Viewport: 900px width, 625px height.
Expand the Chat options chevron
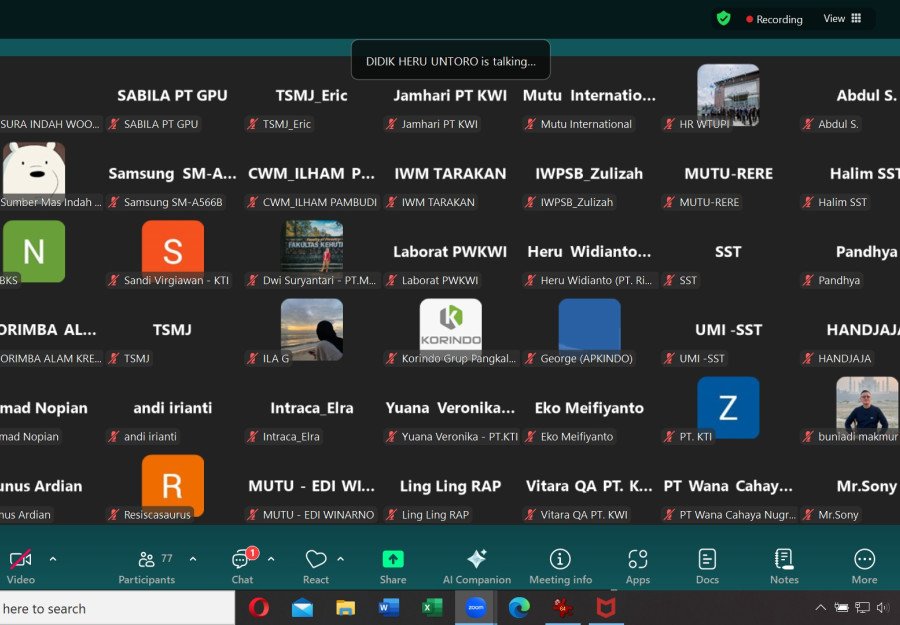pyautogui.click(x=271, y=559)
